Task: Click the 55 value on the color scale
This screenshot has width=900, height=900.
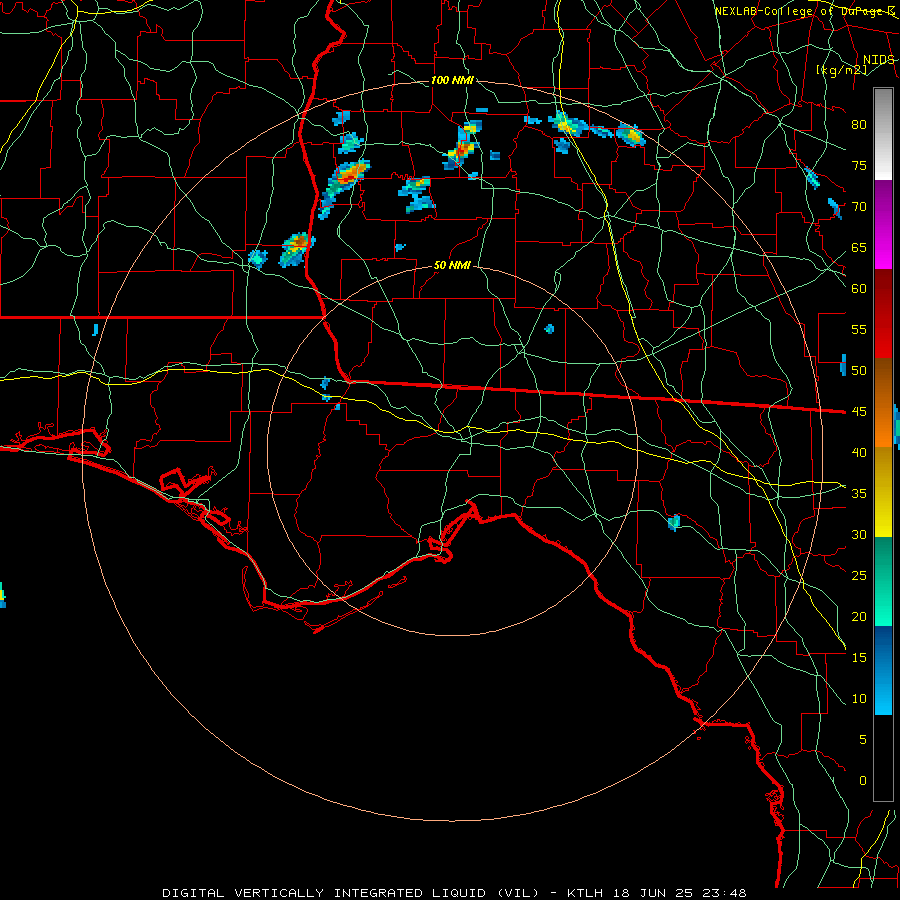Action: coord(859,329)
